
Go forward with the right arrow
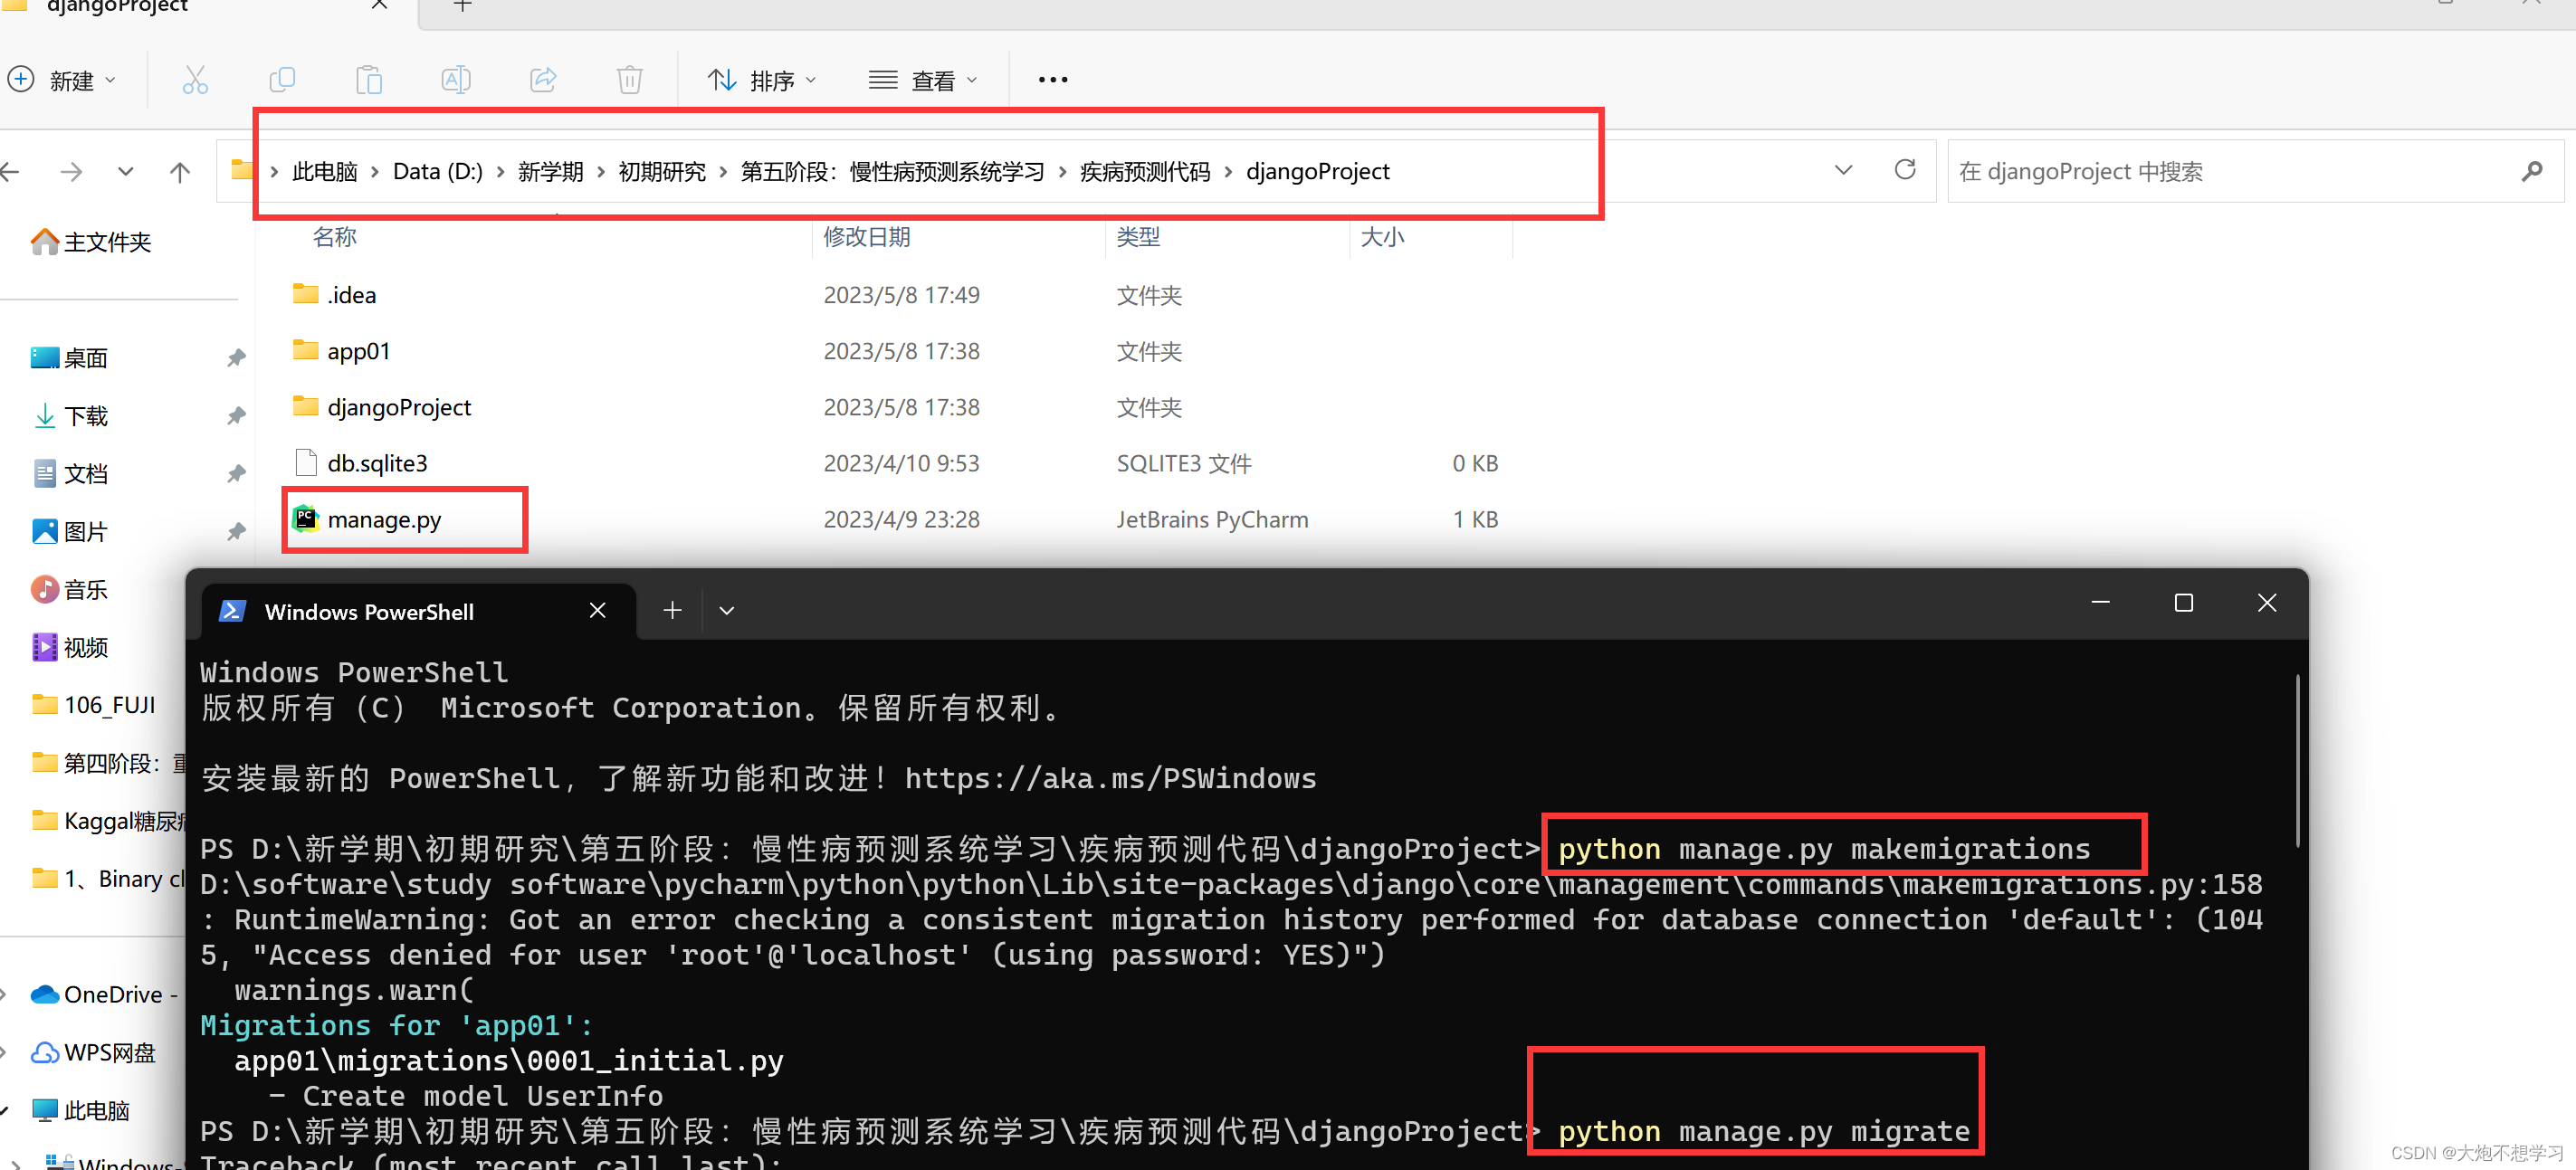pyautogui.click(x=71, y=172)
